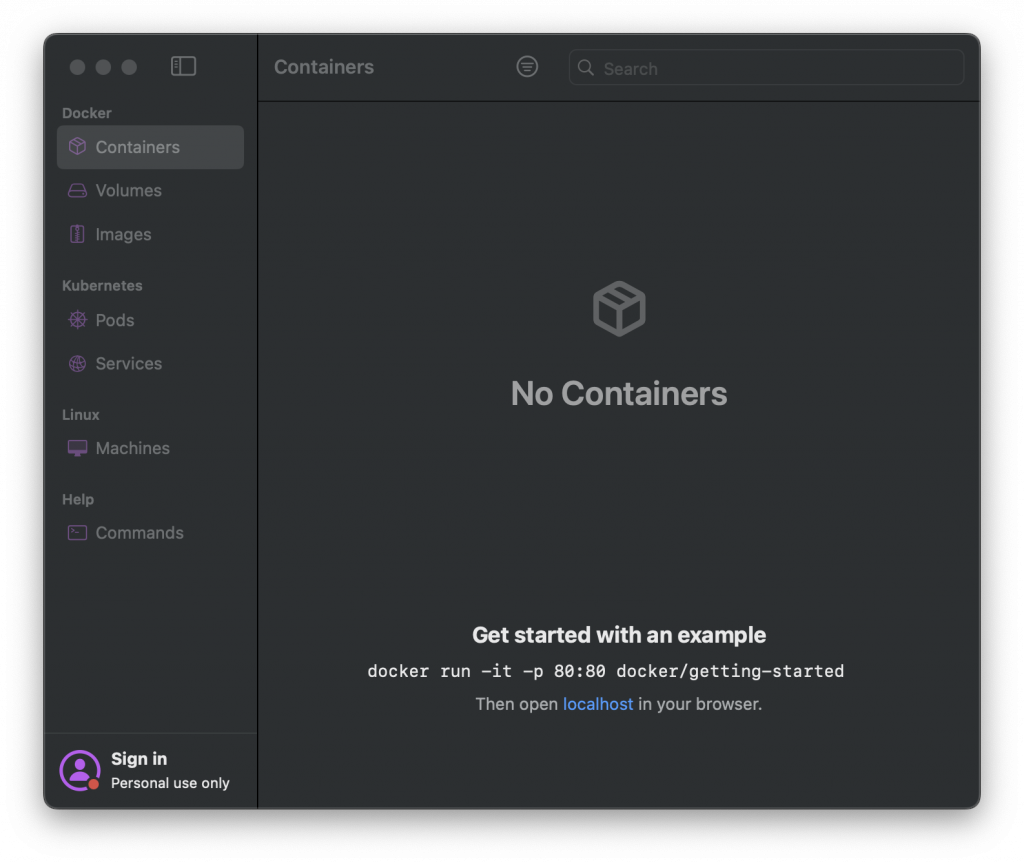The height and width of the screenshot is (863, 1024).
Task: Click the Containers cube icon in sidebar
Action: pyautogui.click(x=77, y=147)
